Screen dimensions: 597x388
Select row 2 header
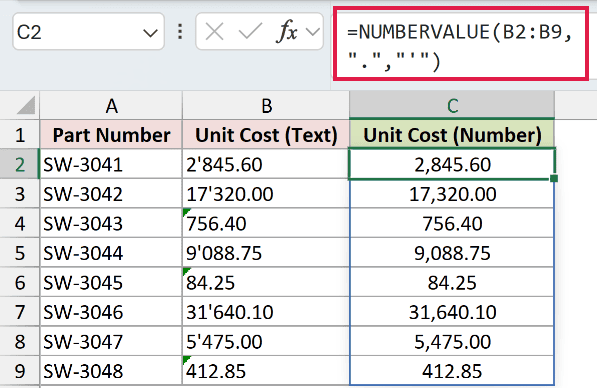coord(20,164)
